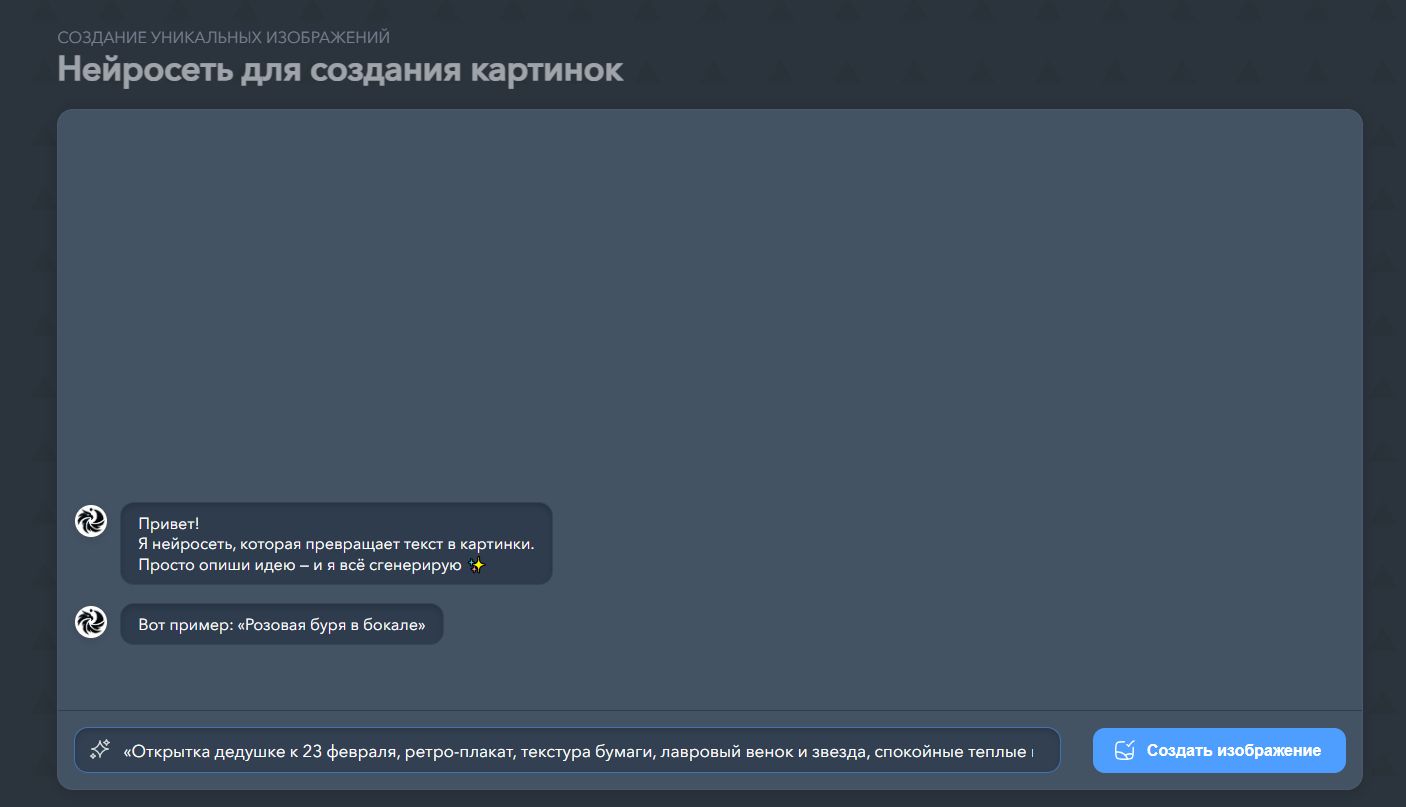Click the "СОЗДАНИЕ УНИКАЛЬНЫХ ИЗОБРАЖЕНИЙ" subtitle
The width and height of the screenshot is (1406, 807).
223,37
